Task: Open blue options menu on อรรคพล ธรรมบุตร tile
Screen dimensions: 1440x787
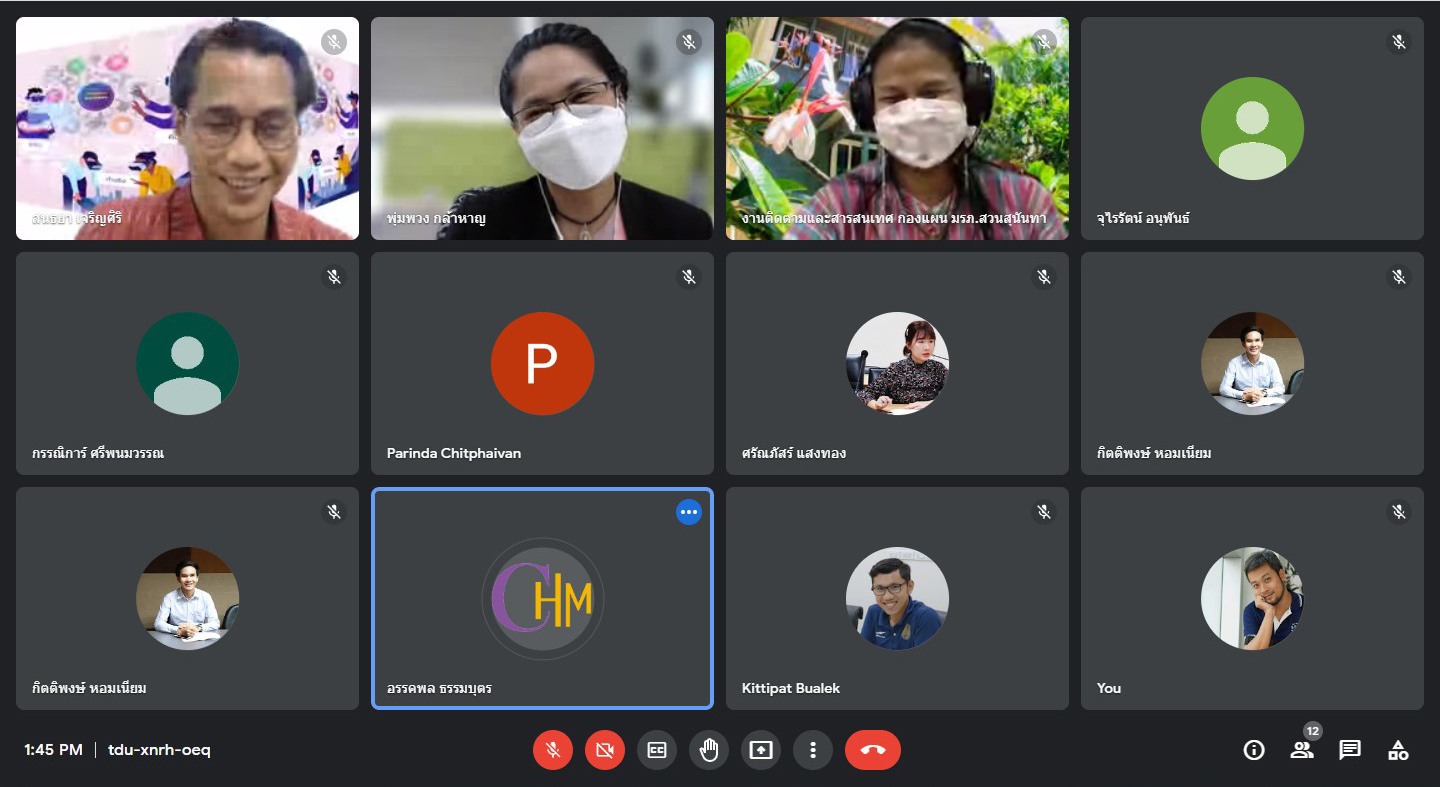Action: pyautogui.click(x=688, y=512)
